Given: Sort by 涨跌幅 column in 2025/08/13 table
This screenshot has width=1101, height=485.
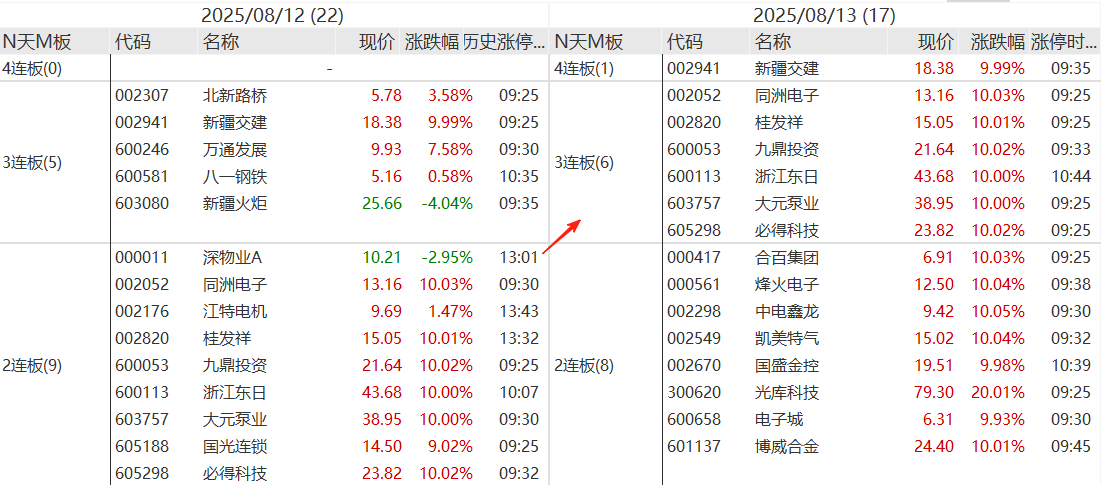Looking at the screenshot, I should [x=998, y=42].
